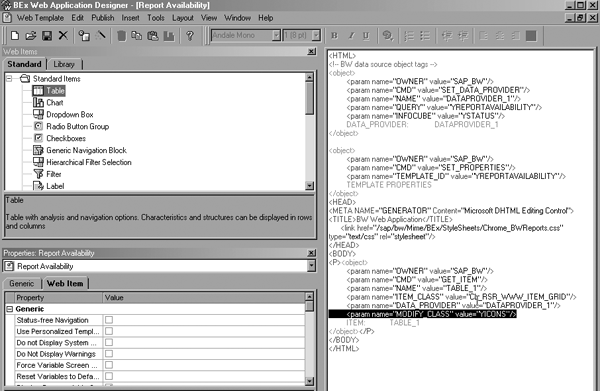
Task: Expand the Report Availability properties dropdown
Action: click(x=311, y=266)
